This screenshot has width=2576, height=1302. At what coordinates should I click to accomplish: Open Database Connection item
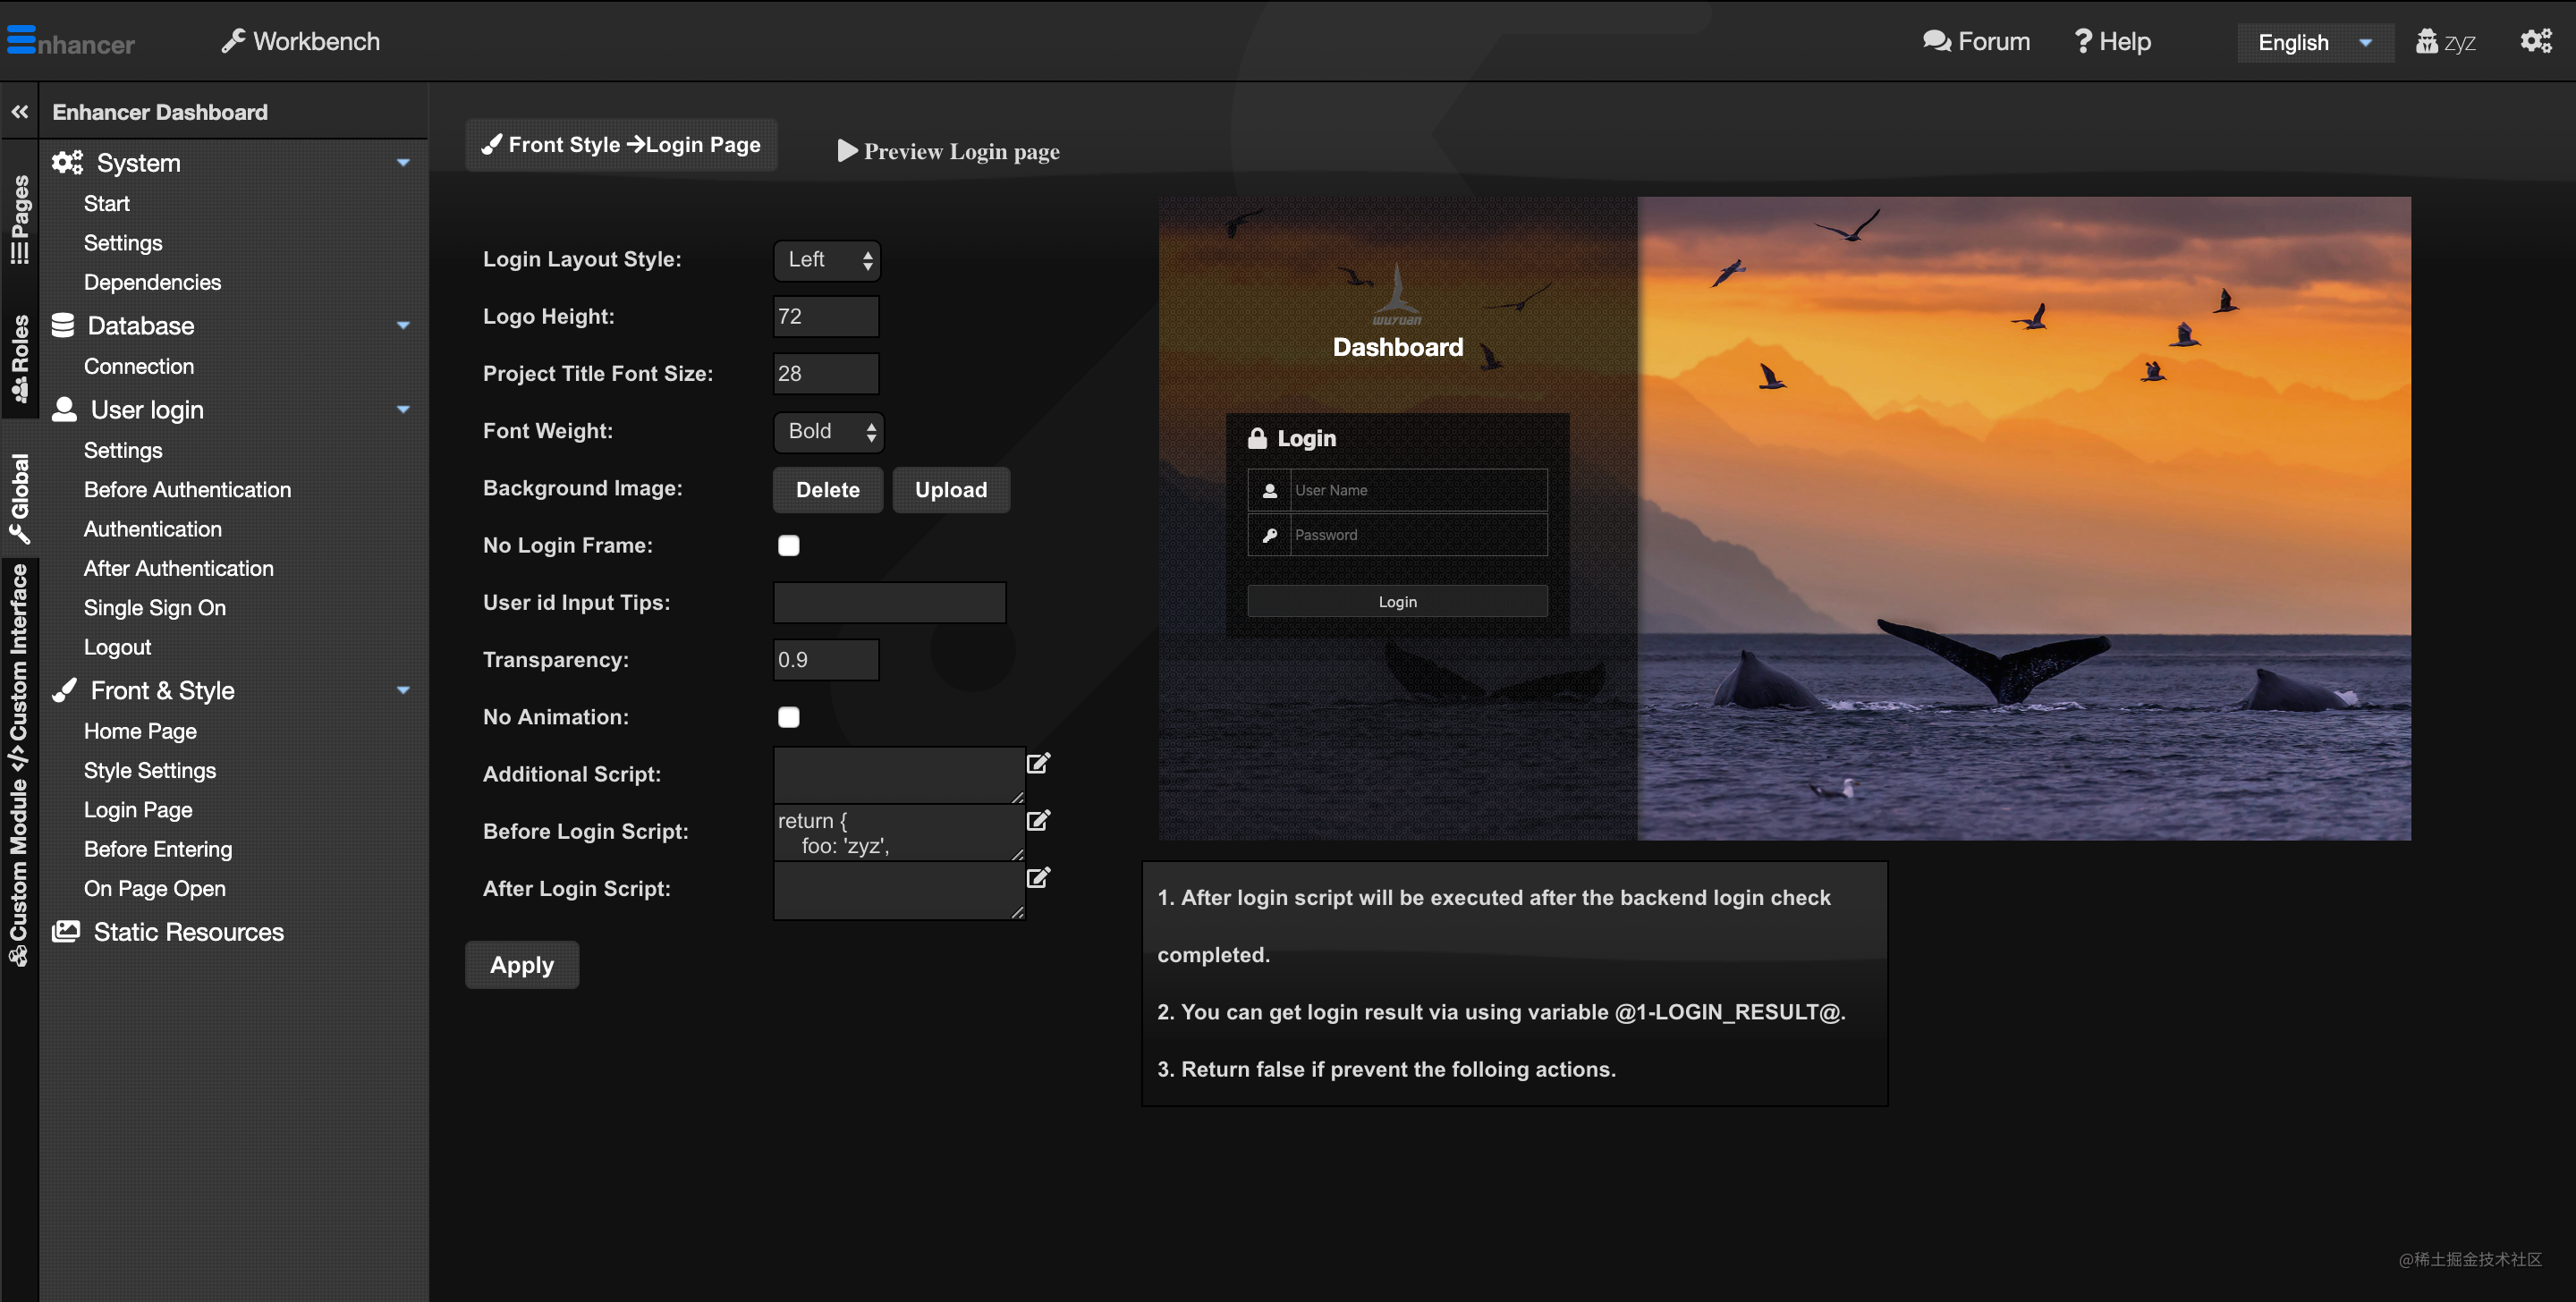139,366
